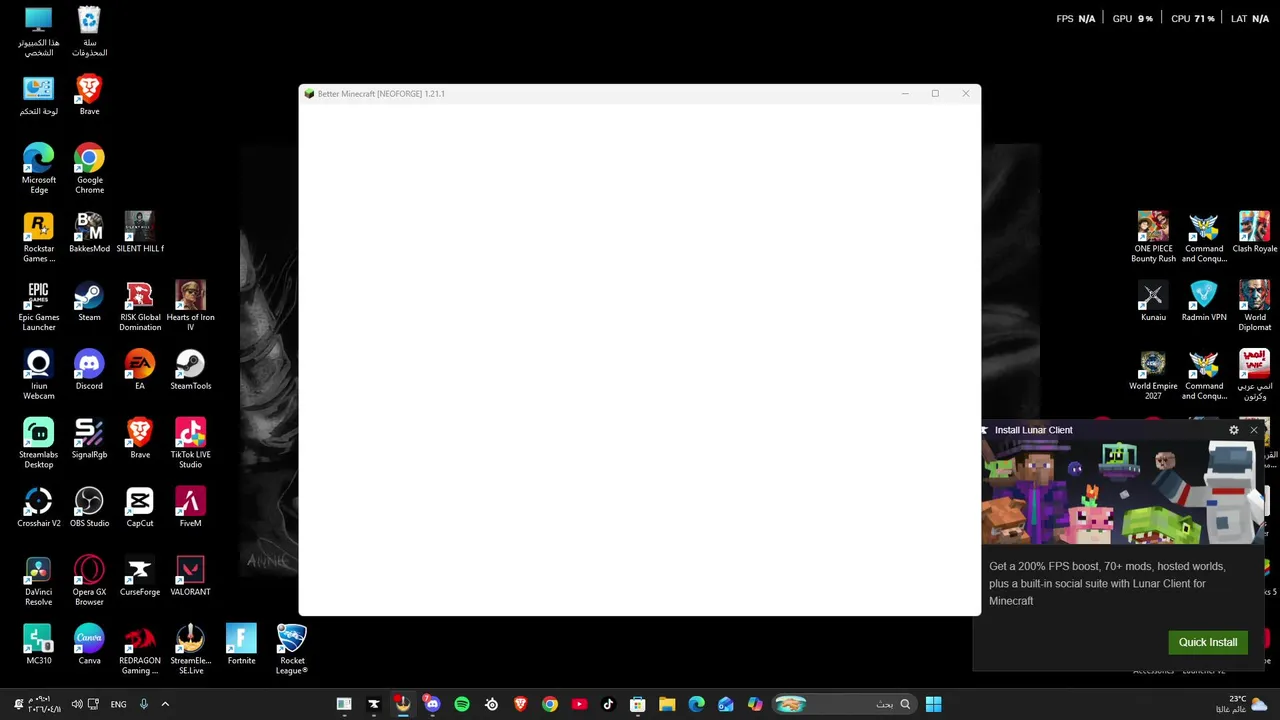Open the FiveM desktop shortcut
This screenshot has width=1280, height=720.
pyautogui.click(x=190, y=507)
